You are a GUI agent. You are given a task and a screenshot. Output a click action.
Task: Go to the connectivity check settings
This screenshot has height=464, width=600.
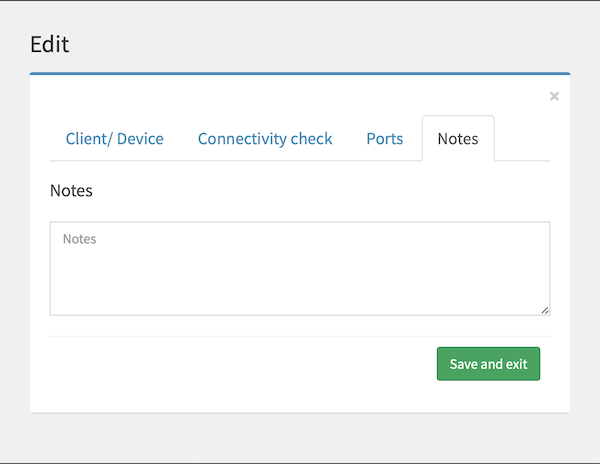[265, 139]
